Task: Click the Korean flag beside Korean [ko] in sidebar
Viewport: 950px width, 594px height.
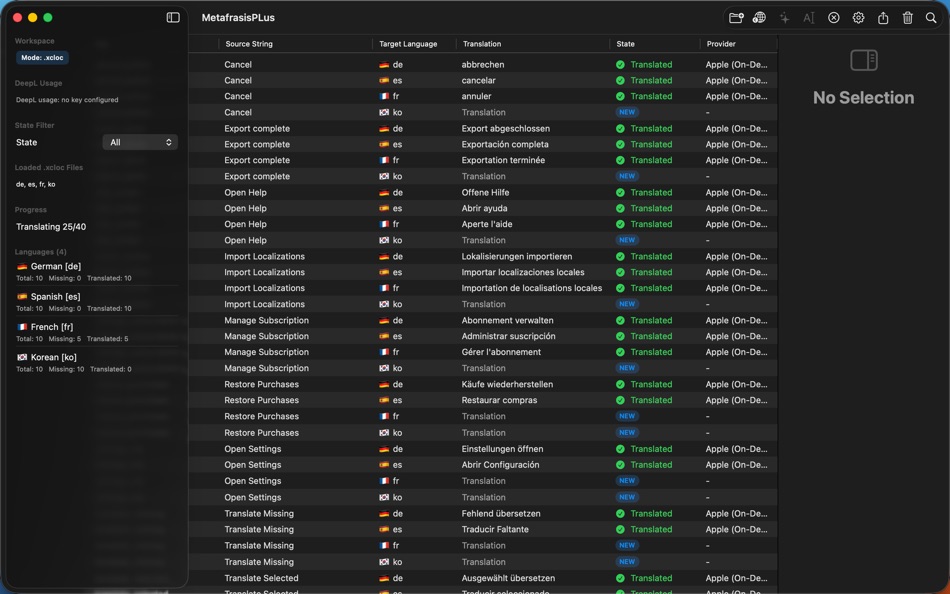Action: 22,357
